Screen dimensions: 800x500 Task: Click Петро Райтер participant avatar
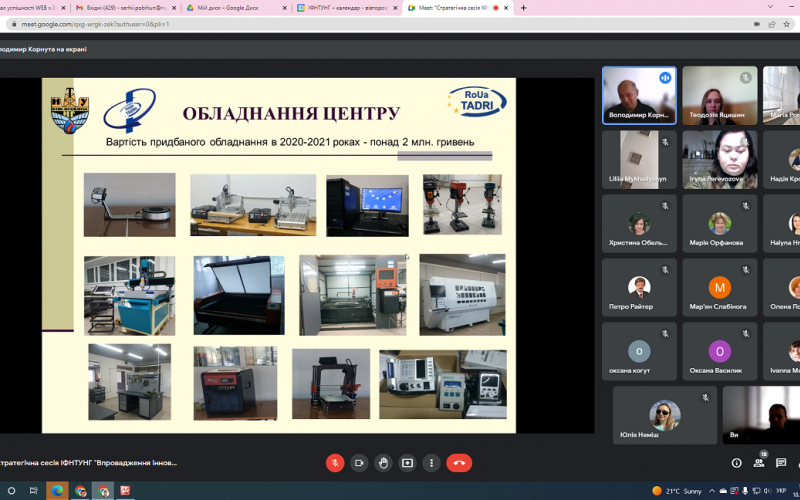coord(639,287)
